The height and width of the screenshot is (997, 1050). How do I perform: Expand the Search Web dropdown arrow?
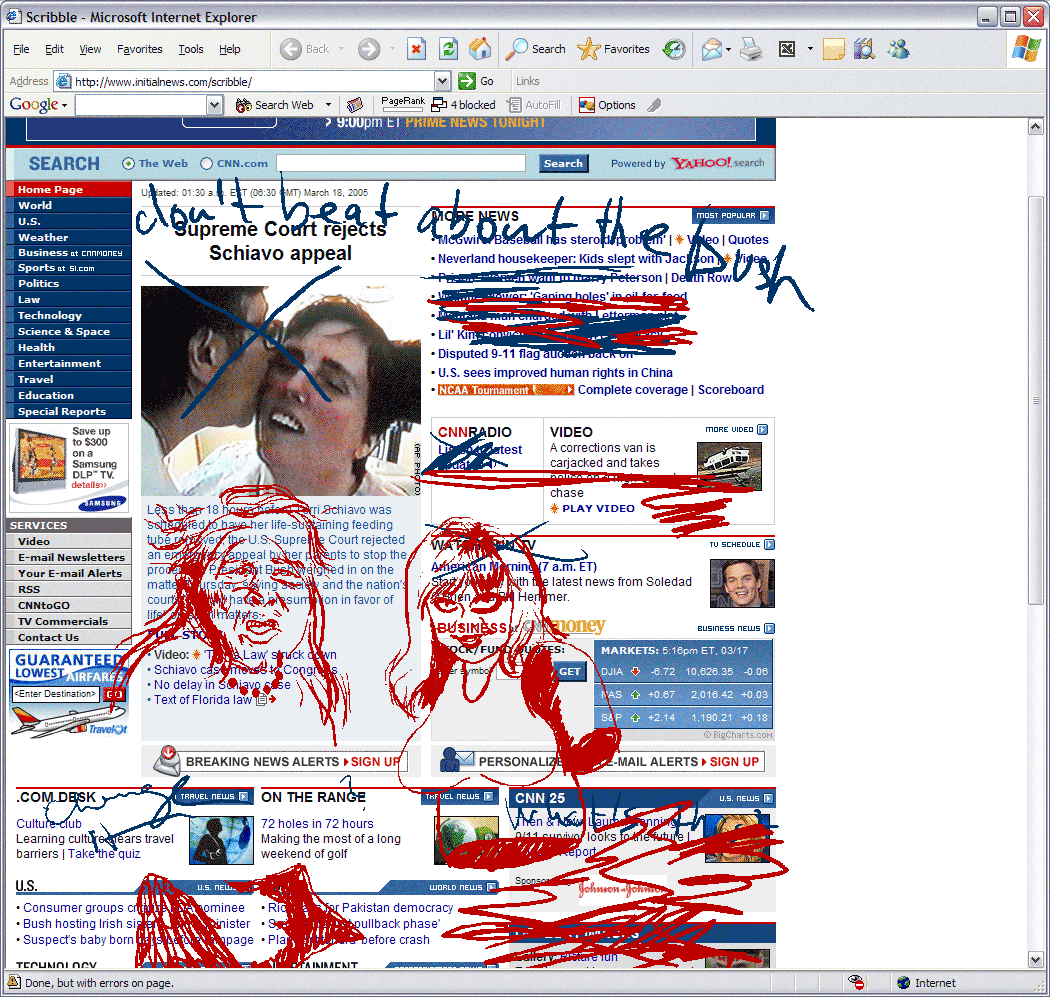coord(328,105)
